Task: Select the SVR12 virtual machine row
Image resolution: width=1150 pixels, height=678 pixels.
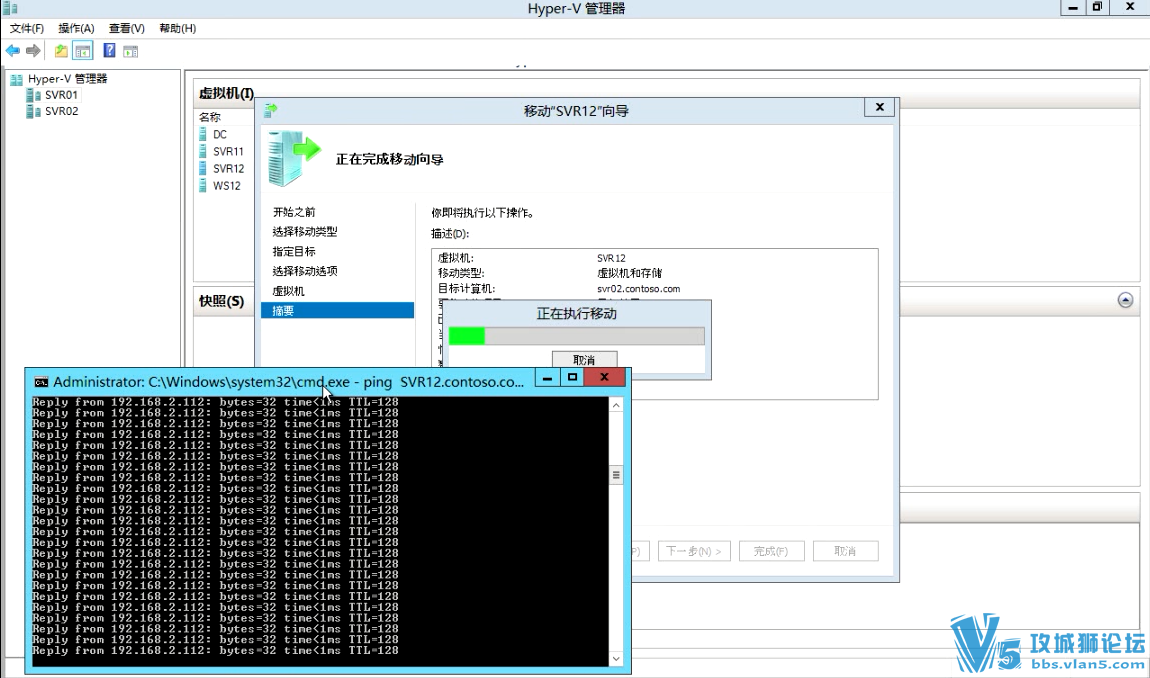Action: (228, 168)
